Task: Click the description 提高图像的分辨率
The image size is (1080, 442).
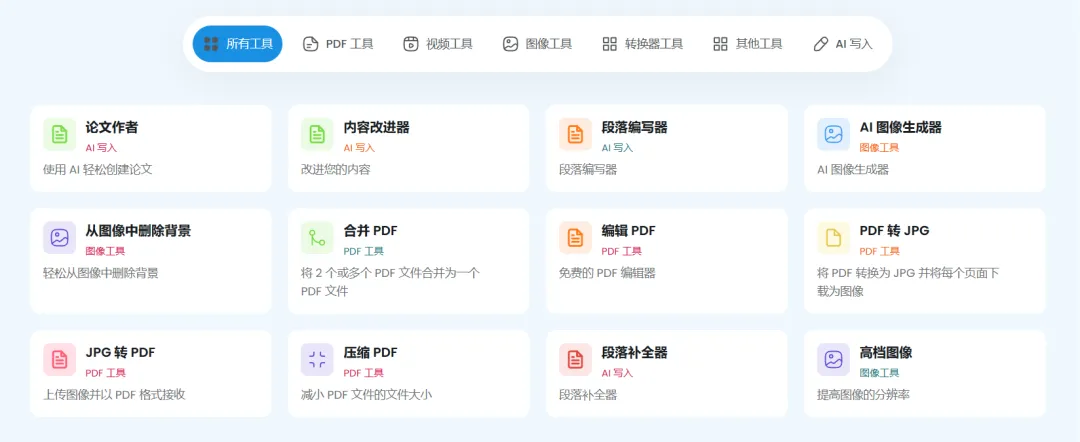Action: pos(865,394)
